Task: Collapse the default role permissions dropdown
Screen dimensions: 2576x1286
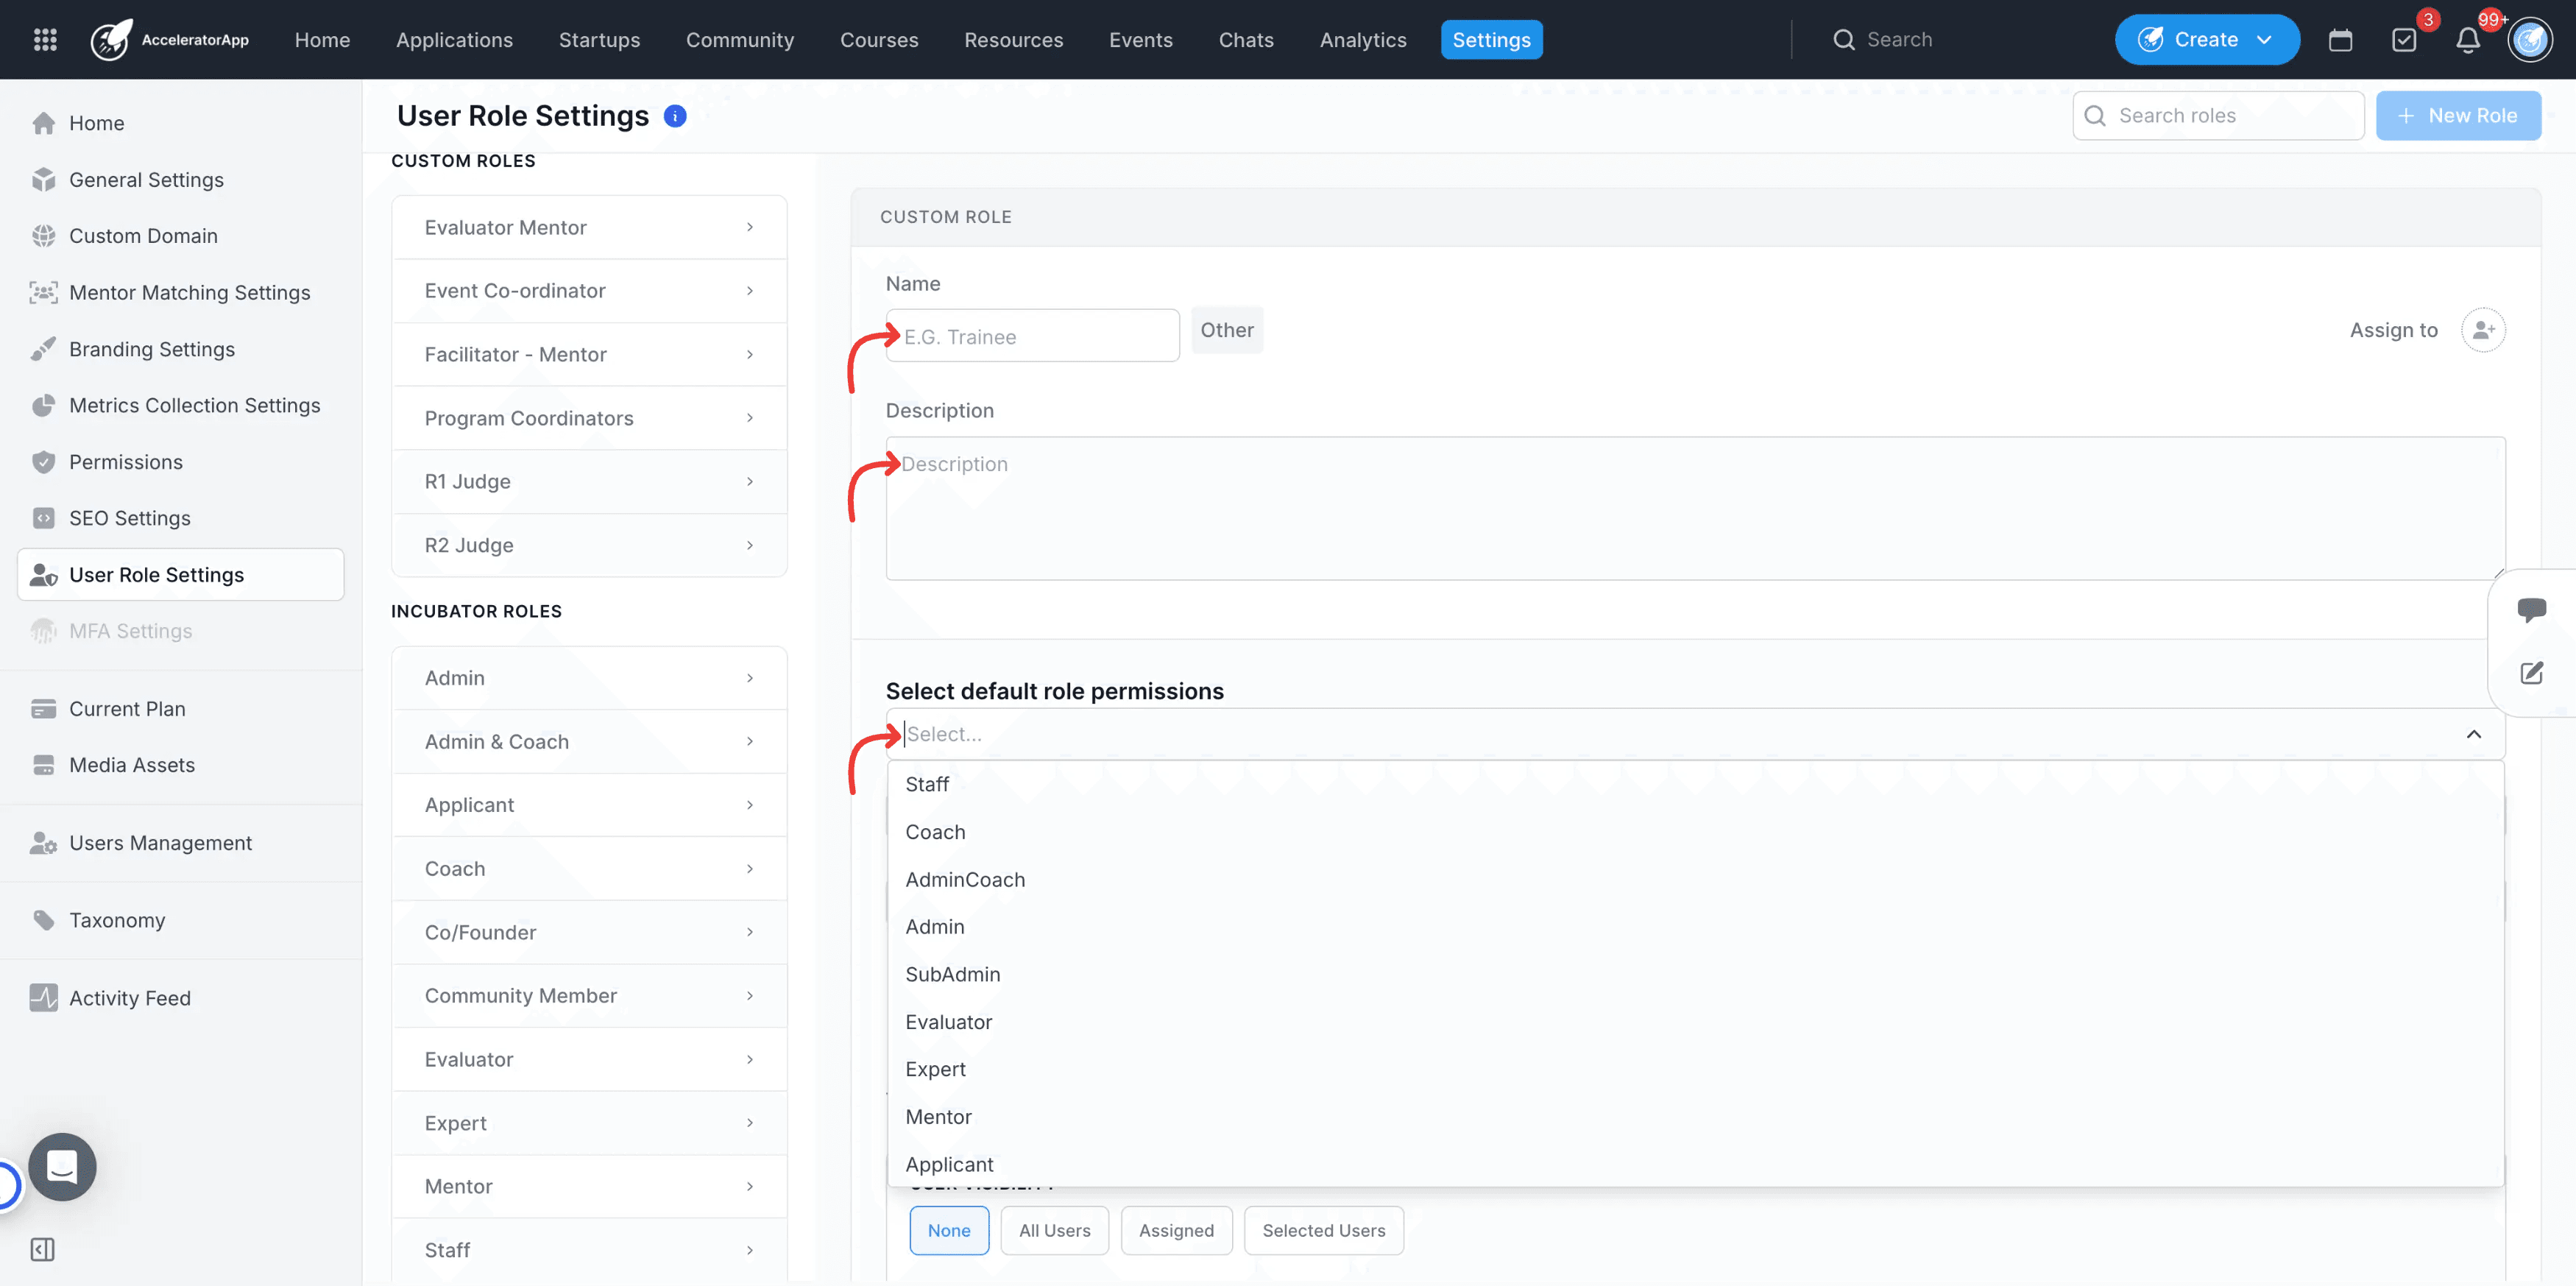Action: click(2473, 734)
